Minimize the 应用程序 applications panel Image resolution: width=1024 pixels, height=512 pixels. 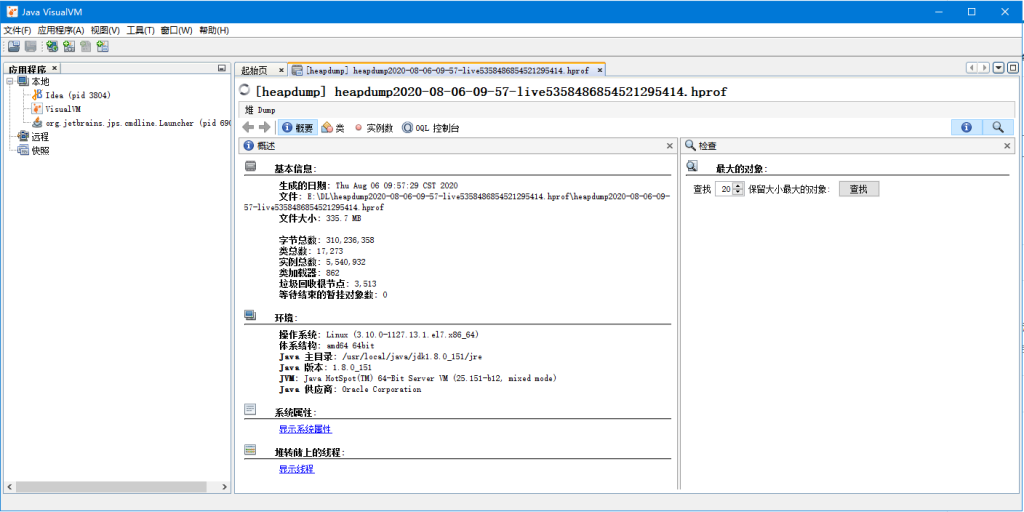(x=221, y=68)
